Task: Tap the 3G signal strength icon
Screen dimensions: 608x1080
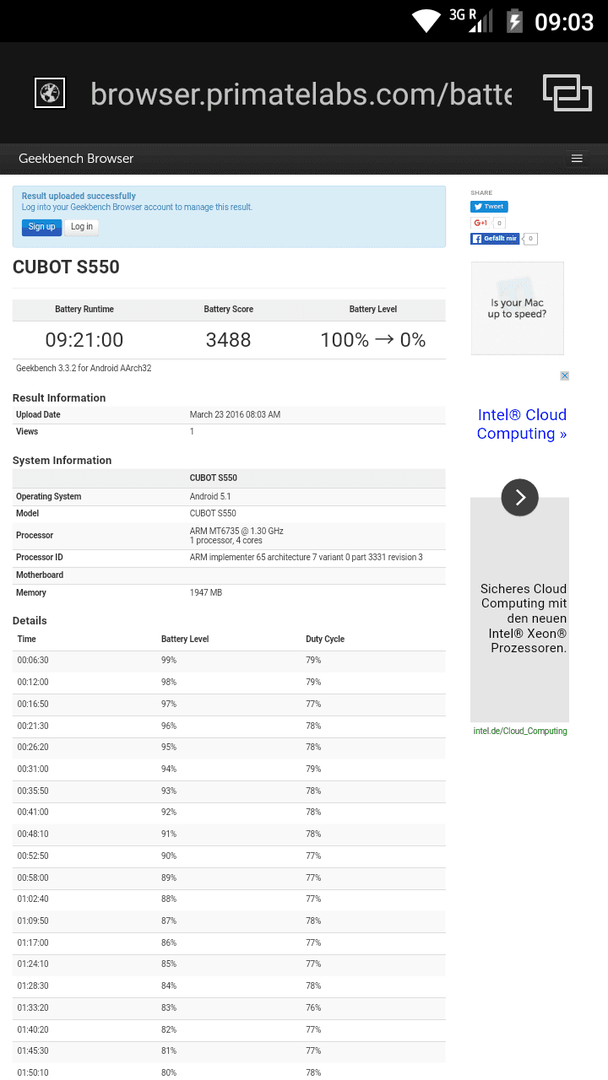Action: [472, 20]
